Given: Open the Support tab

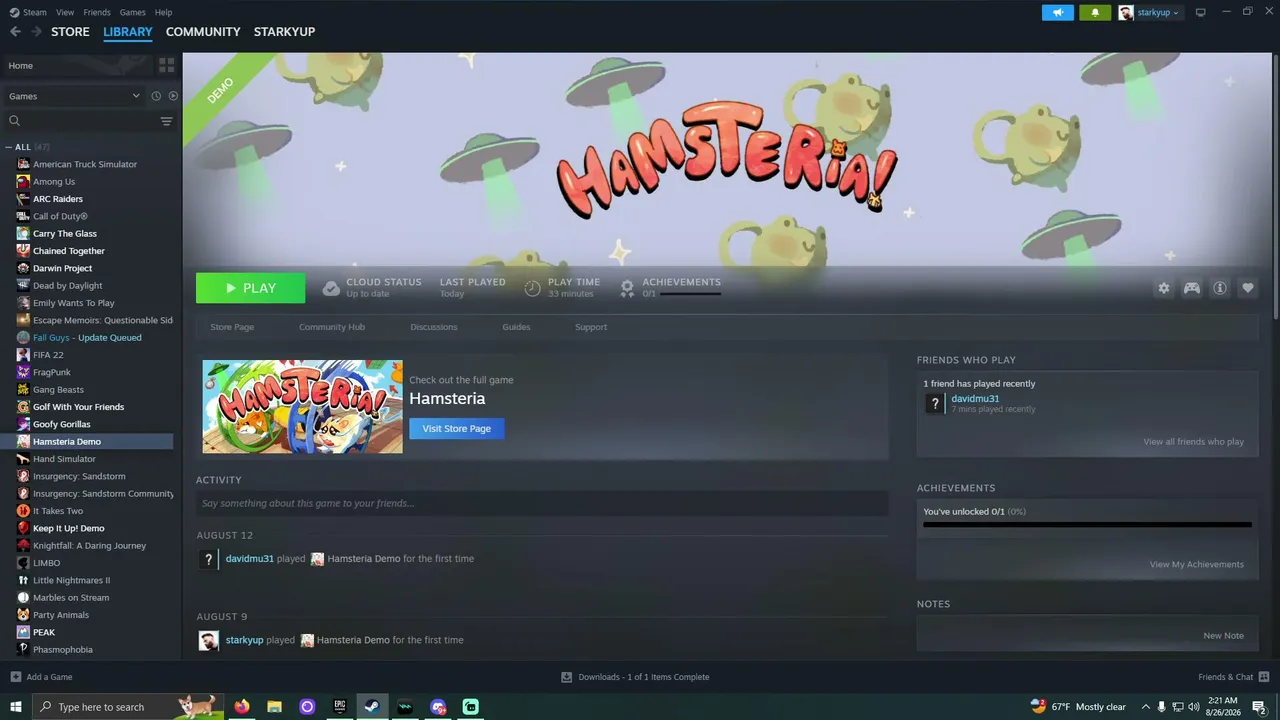Looking at the screenshot, I should click(x=591, y=327).
